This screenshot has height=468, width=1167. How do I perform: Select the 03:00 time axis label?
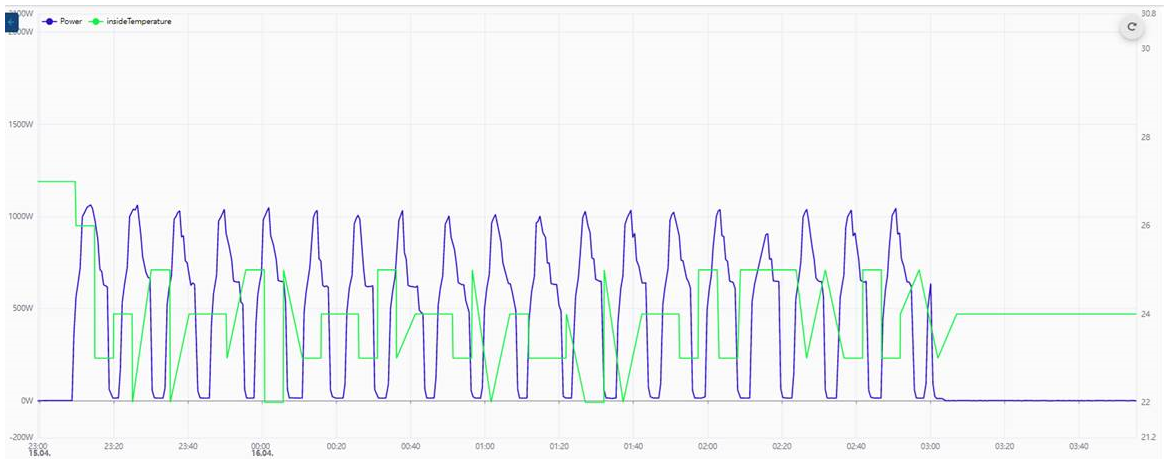click(930, 446)
